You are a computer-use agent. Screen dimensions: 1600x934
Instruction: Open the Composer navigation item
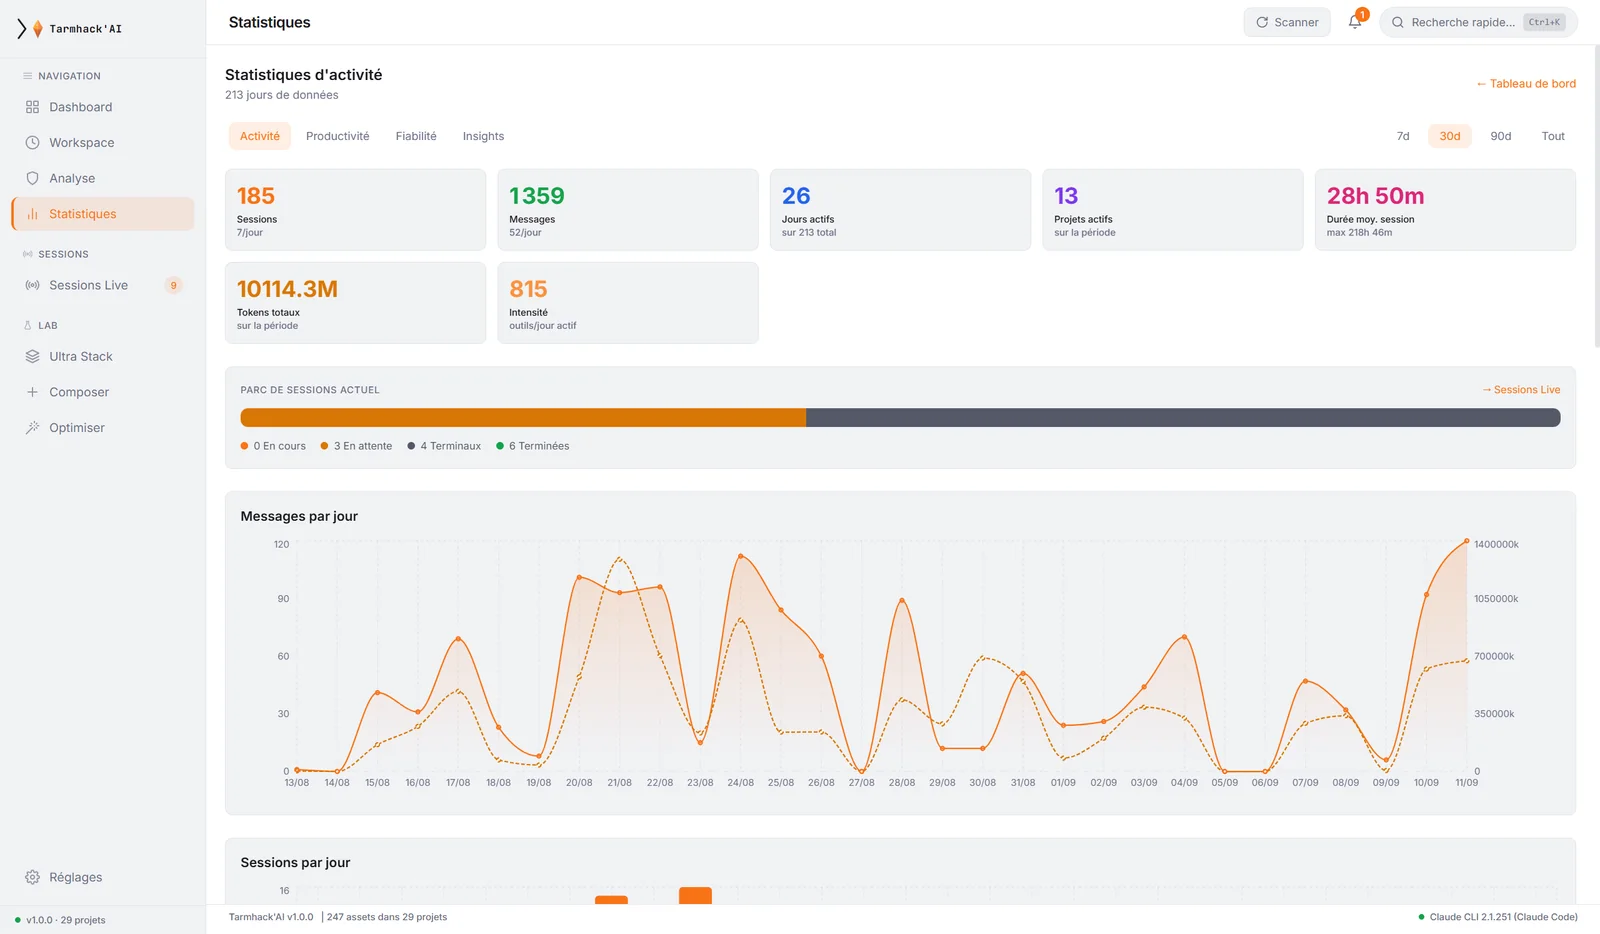[103, 392]
